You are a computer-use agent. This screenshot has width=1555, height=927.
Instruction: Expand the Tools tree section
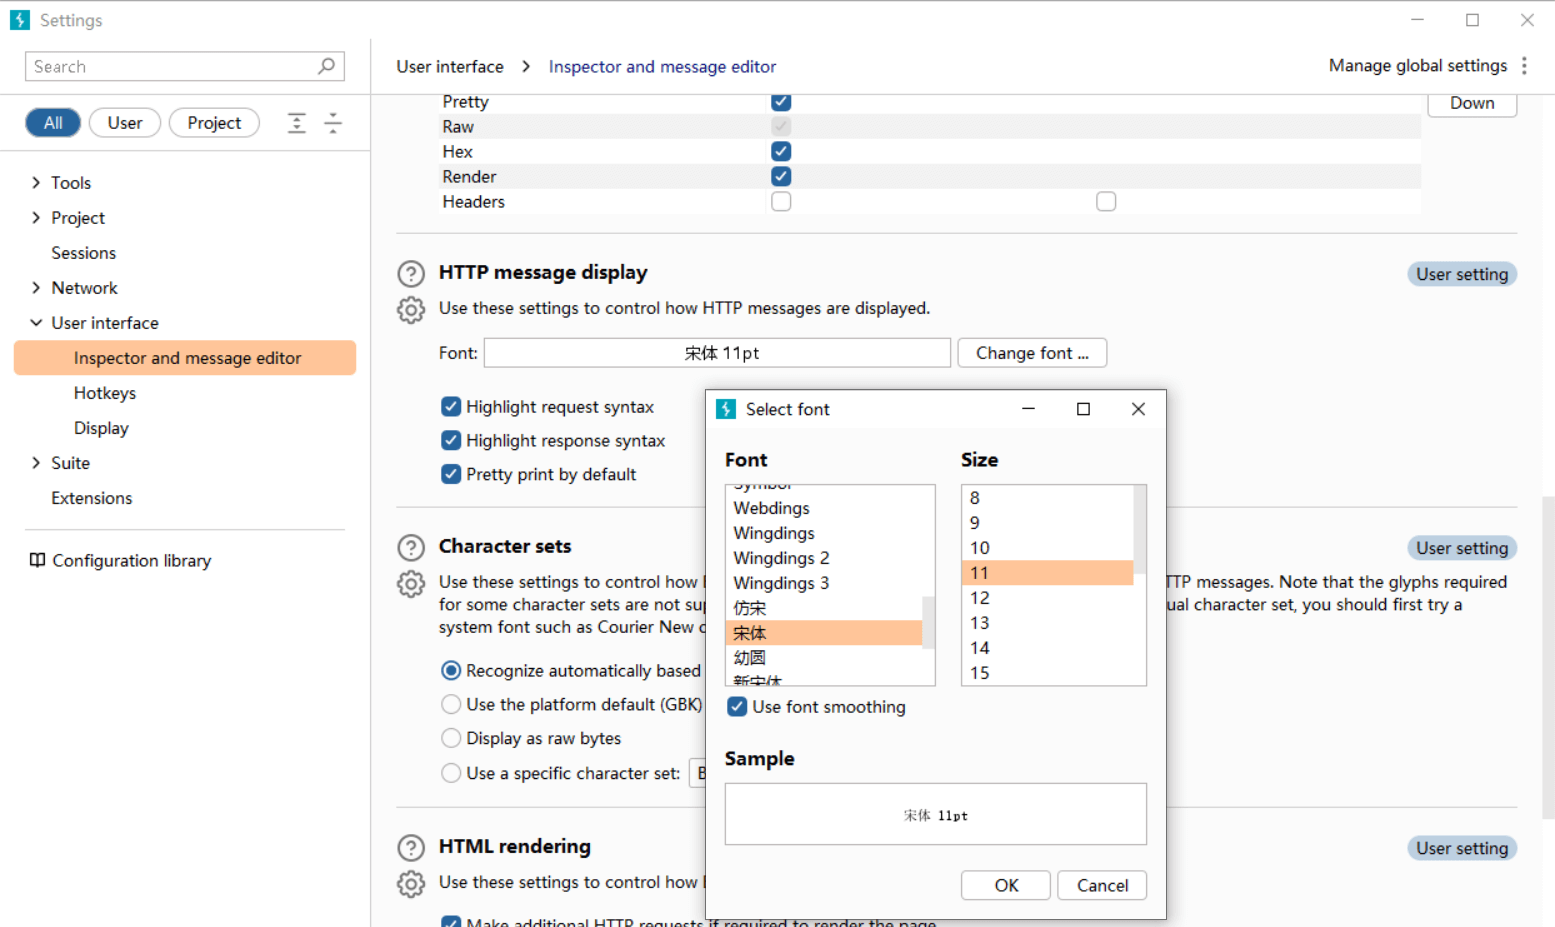(36, 183)
